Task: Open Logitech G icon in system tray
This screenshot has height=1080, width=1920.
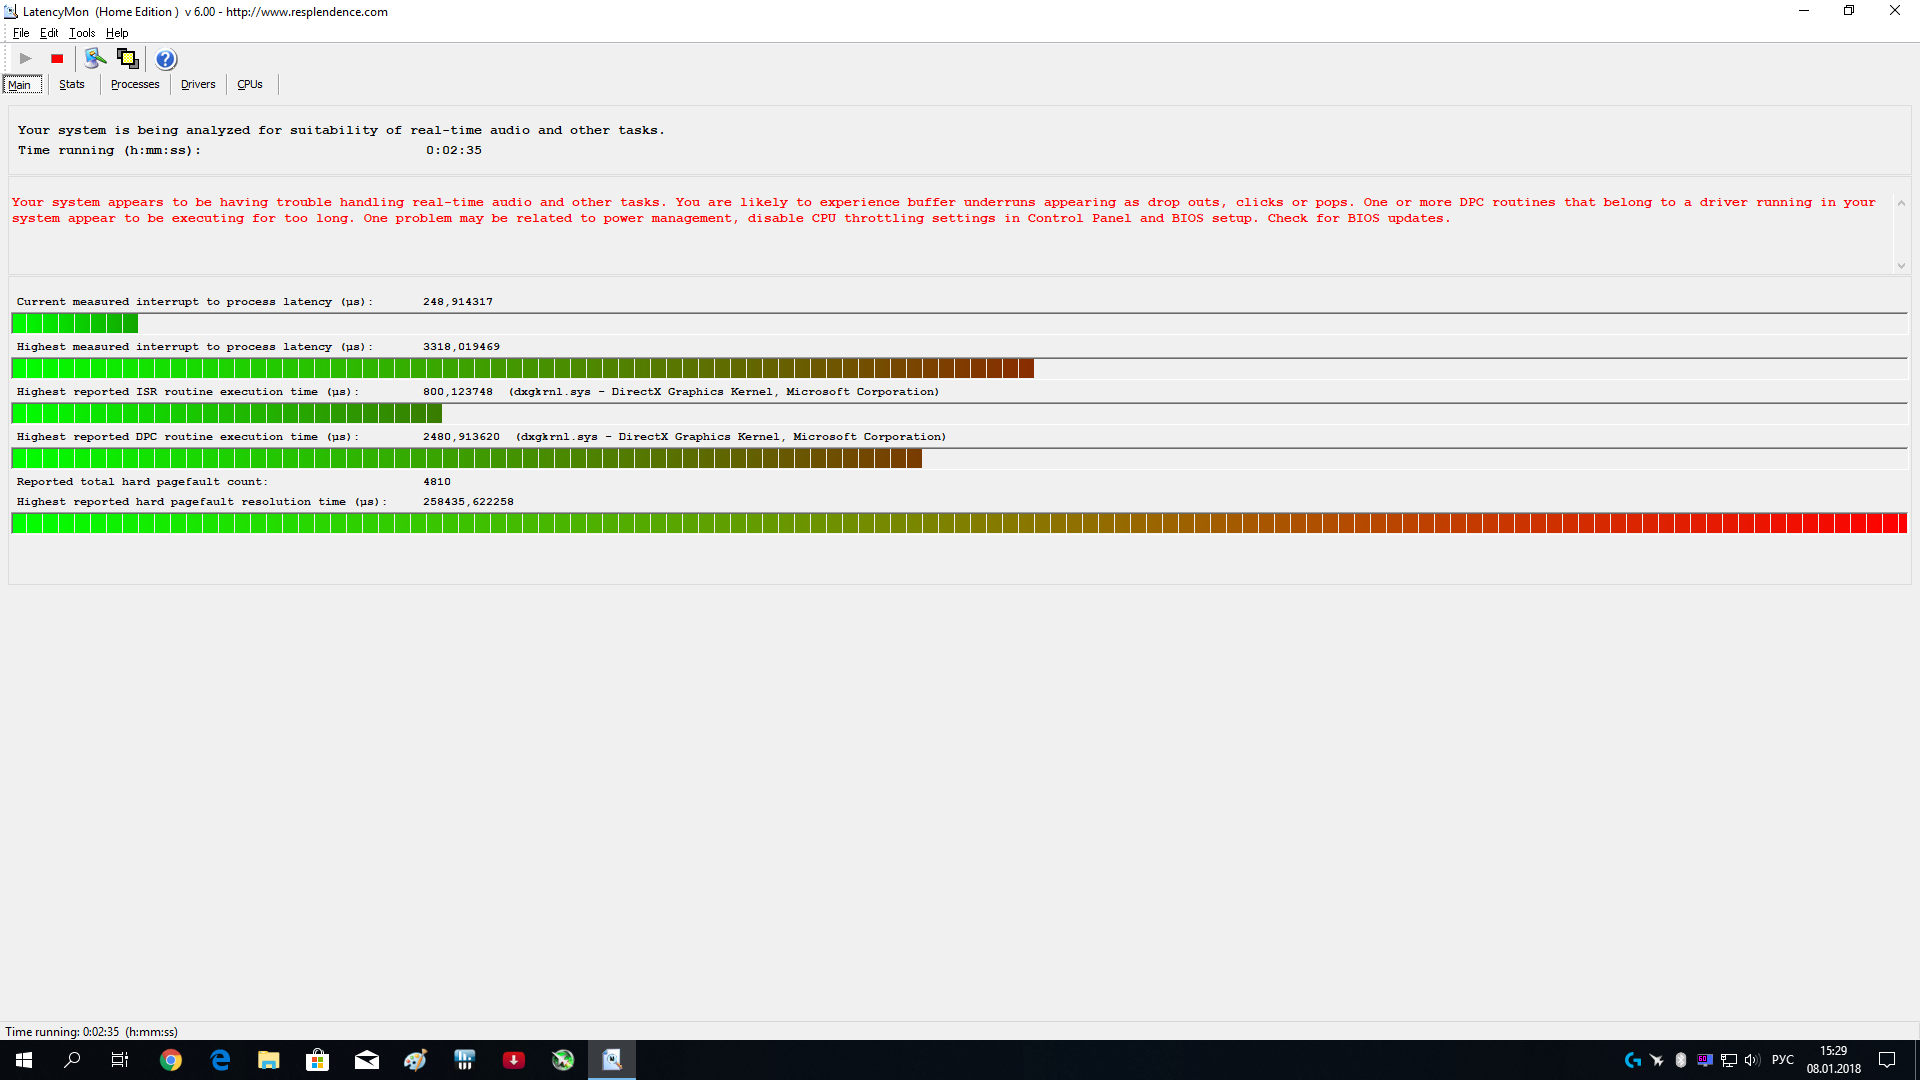Action: pos(1633,1060)
